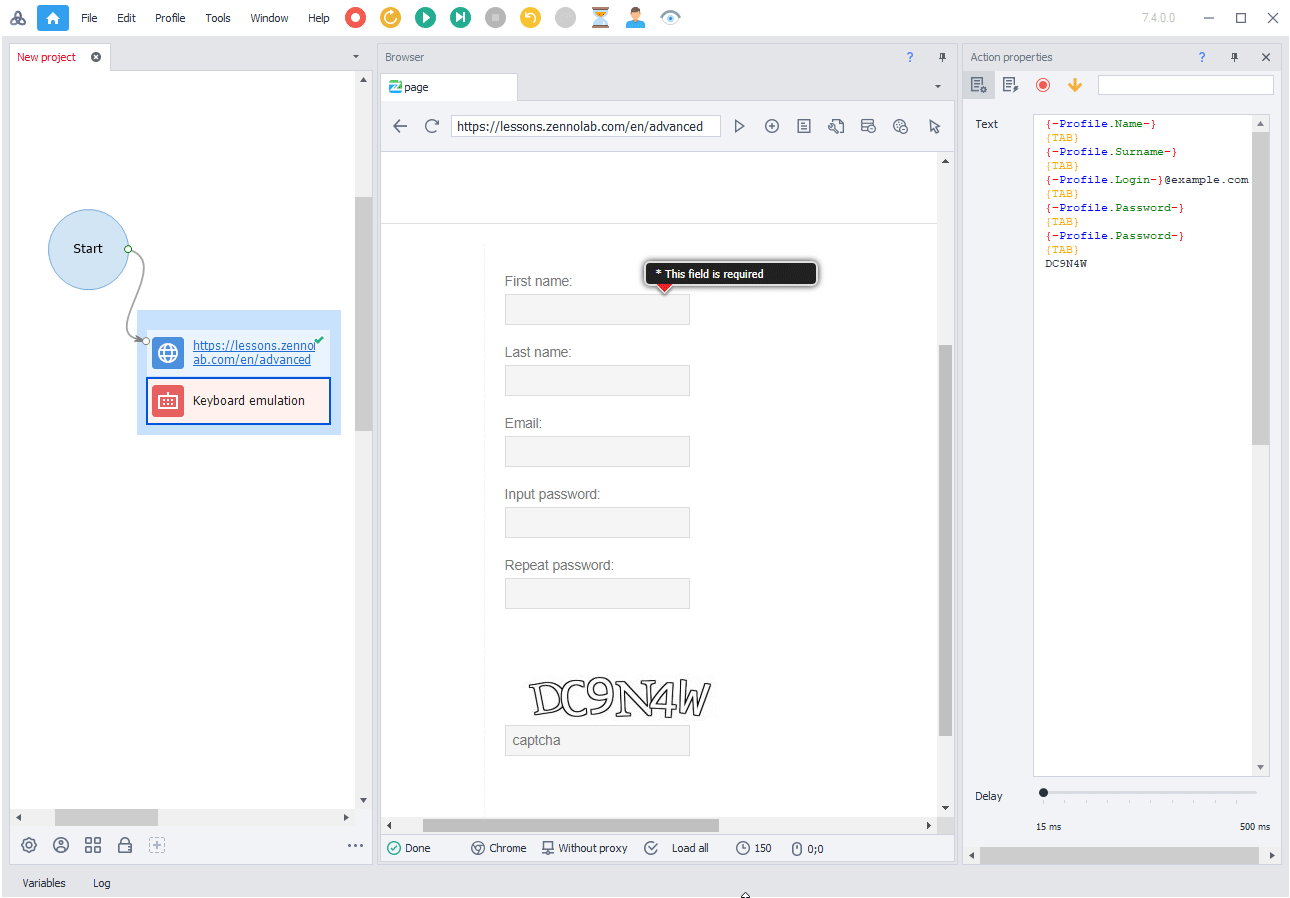Screen dimensions: 1290x898
Task: Expand the project tabs dropdown arrow
Action: (x=356, y=57)
